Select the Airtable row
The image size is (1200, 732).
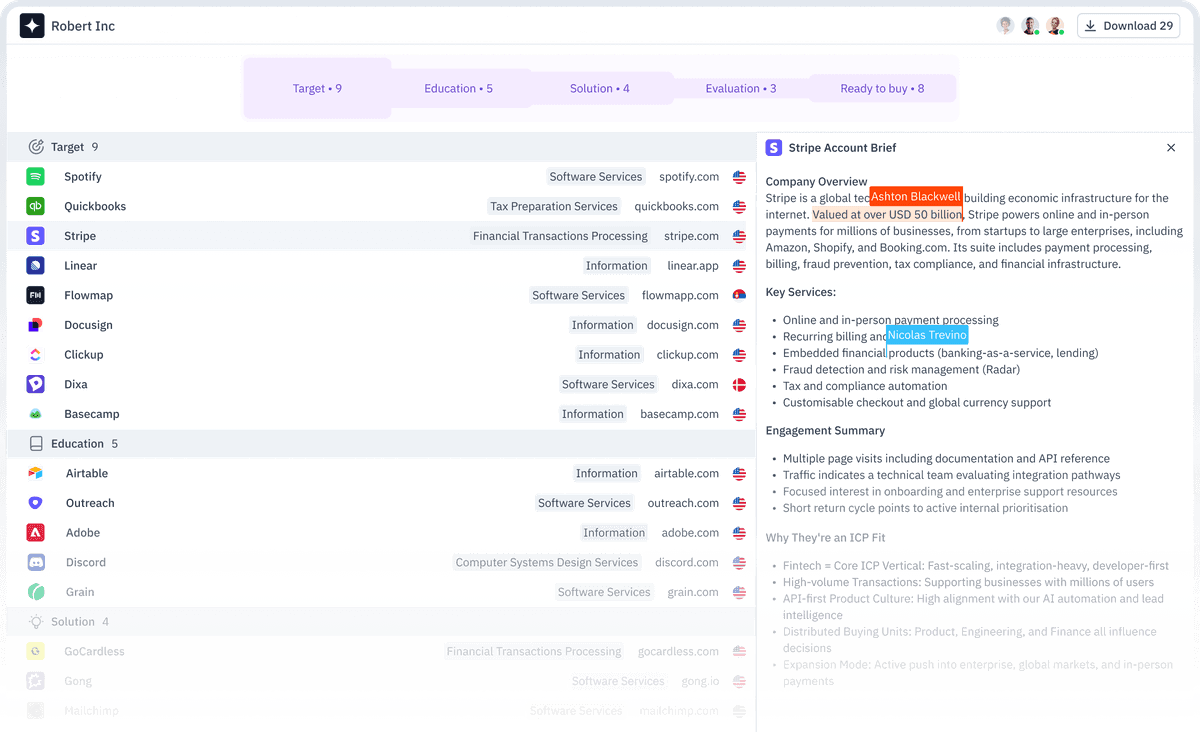coord(381,473)
